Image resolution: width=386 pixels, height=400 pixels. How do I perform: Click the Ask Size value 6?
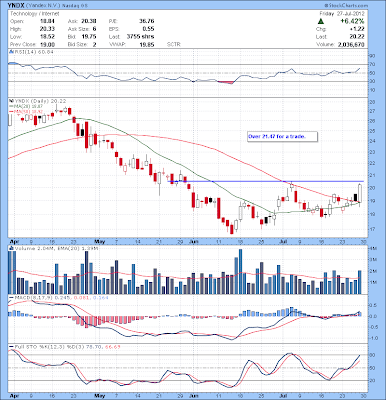click(x=94, y=29)
